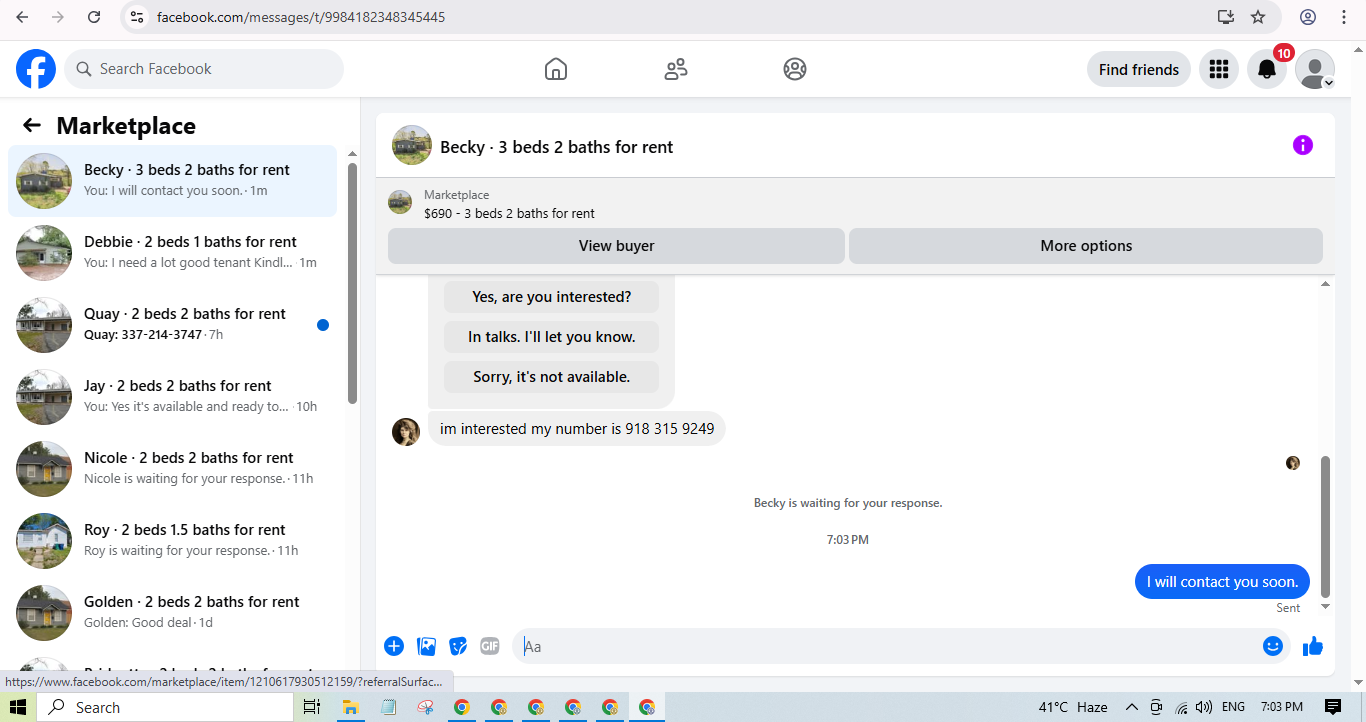The height and width of the screenshot is (722, 1366).
Task: Go back using the Marketplace arrow
Action: [x=32, y=125]
